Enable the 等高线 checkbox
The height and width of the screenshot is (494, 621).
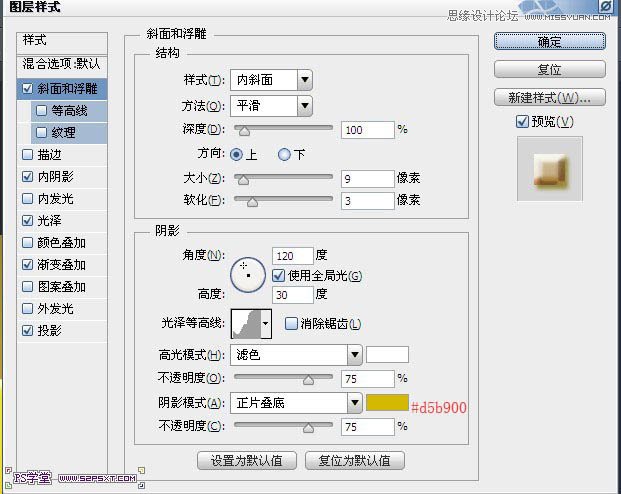click(42, 111)
